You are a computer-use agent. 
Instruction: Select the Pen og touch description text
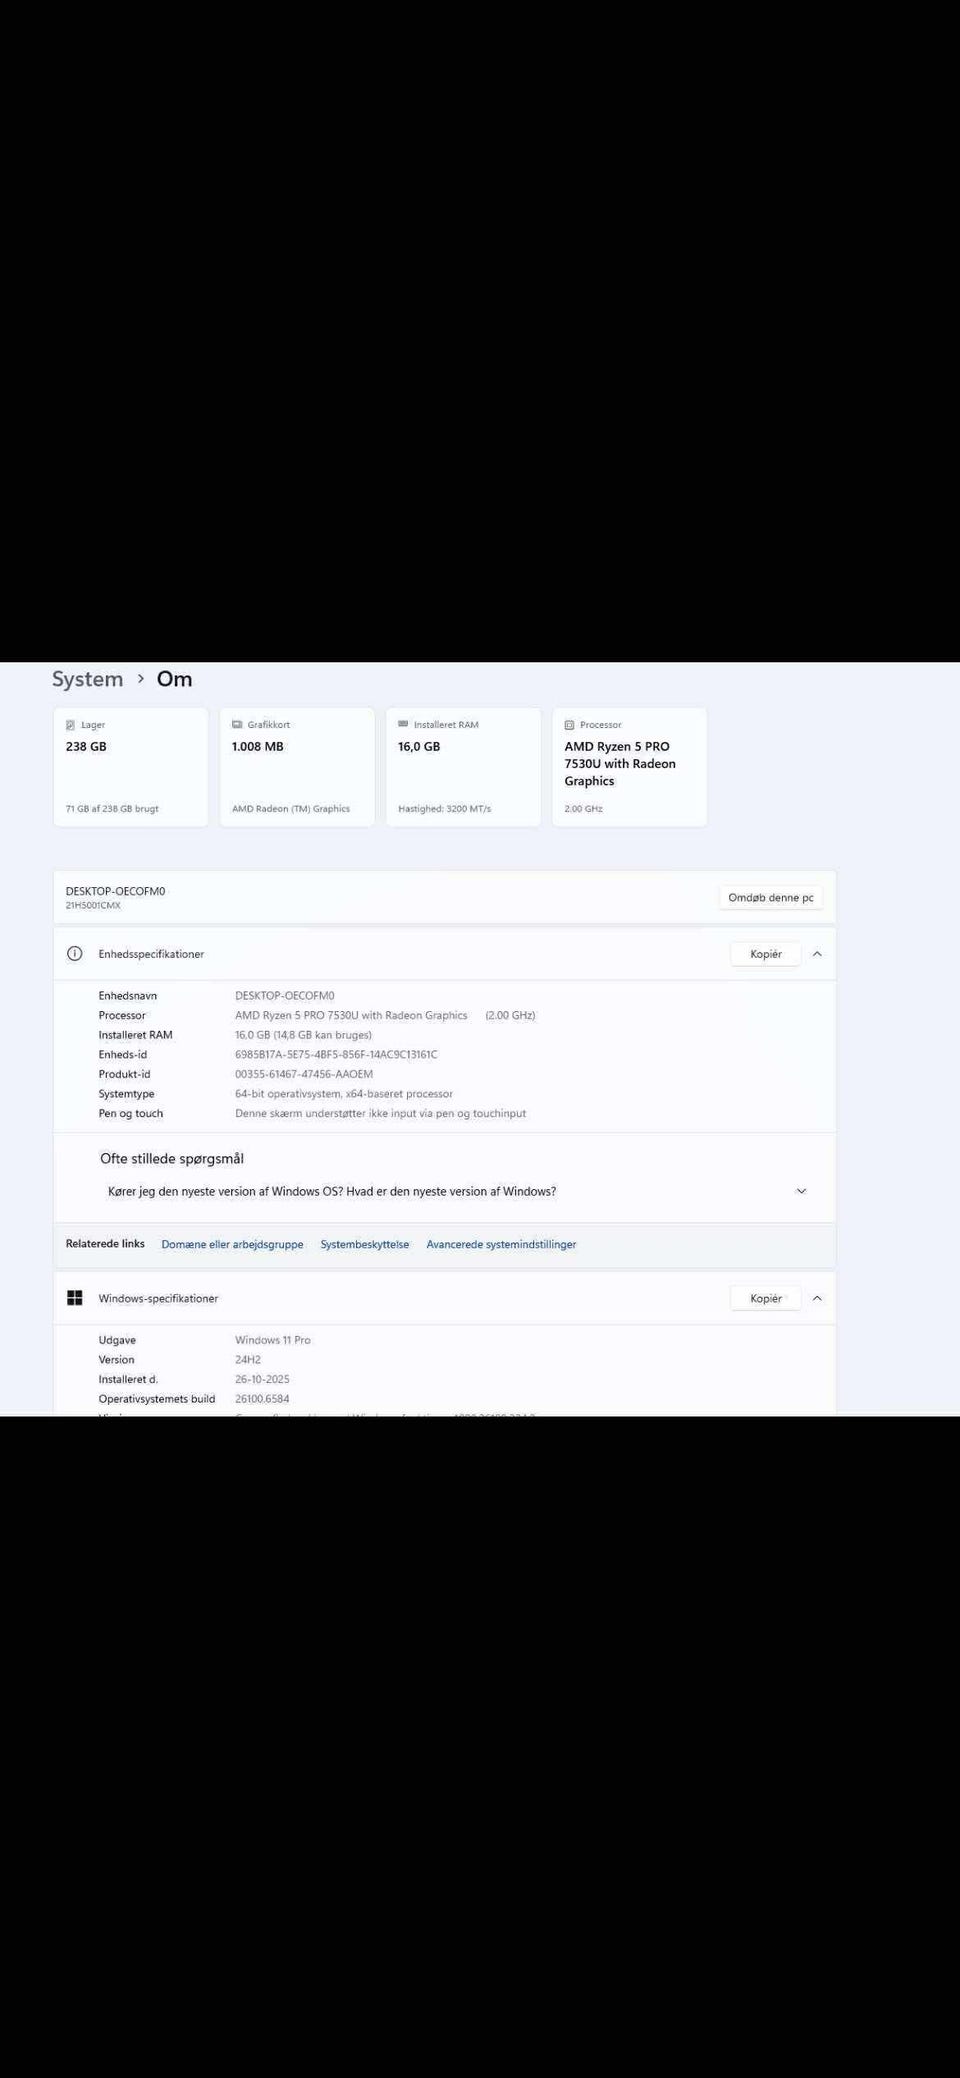(380, 1114)
